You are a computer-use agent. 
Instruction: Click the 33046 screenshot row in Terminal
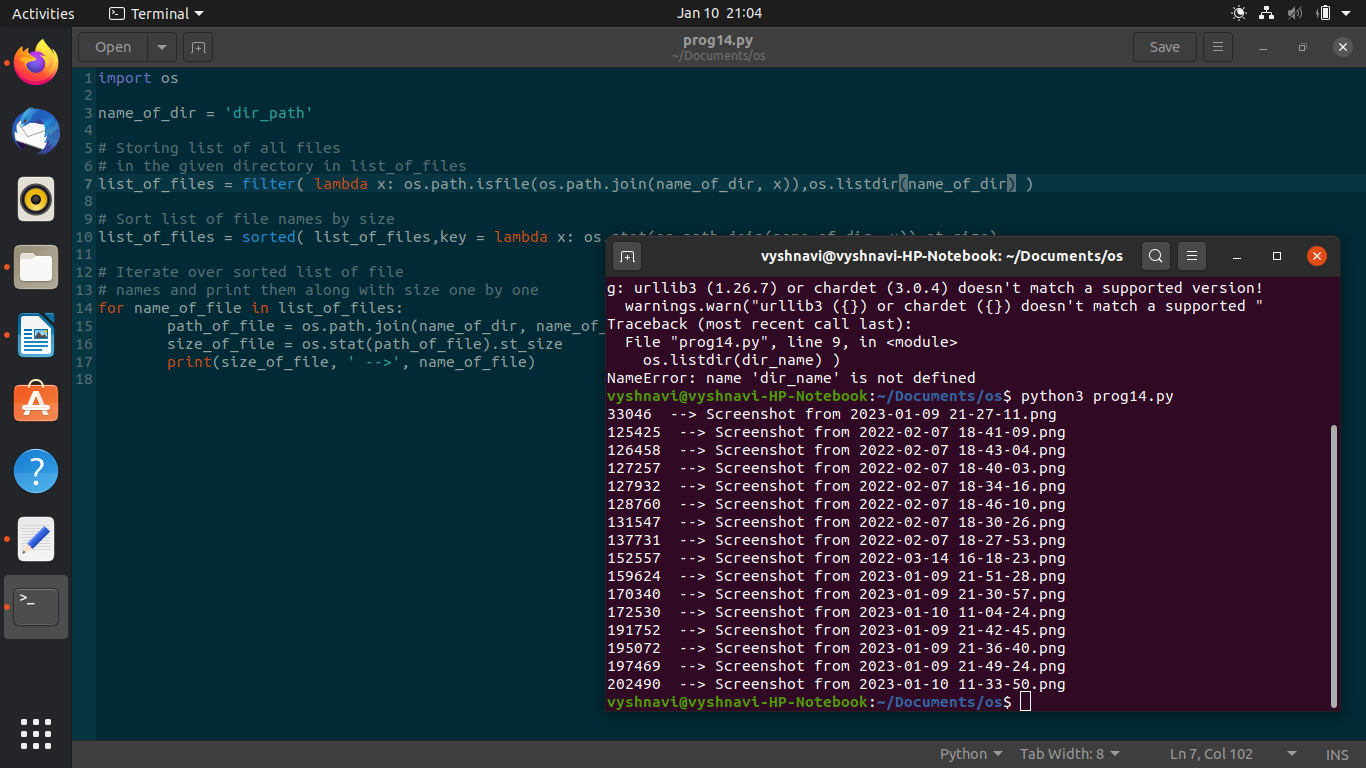tap(832, 414)
